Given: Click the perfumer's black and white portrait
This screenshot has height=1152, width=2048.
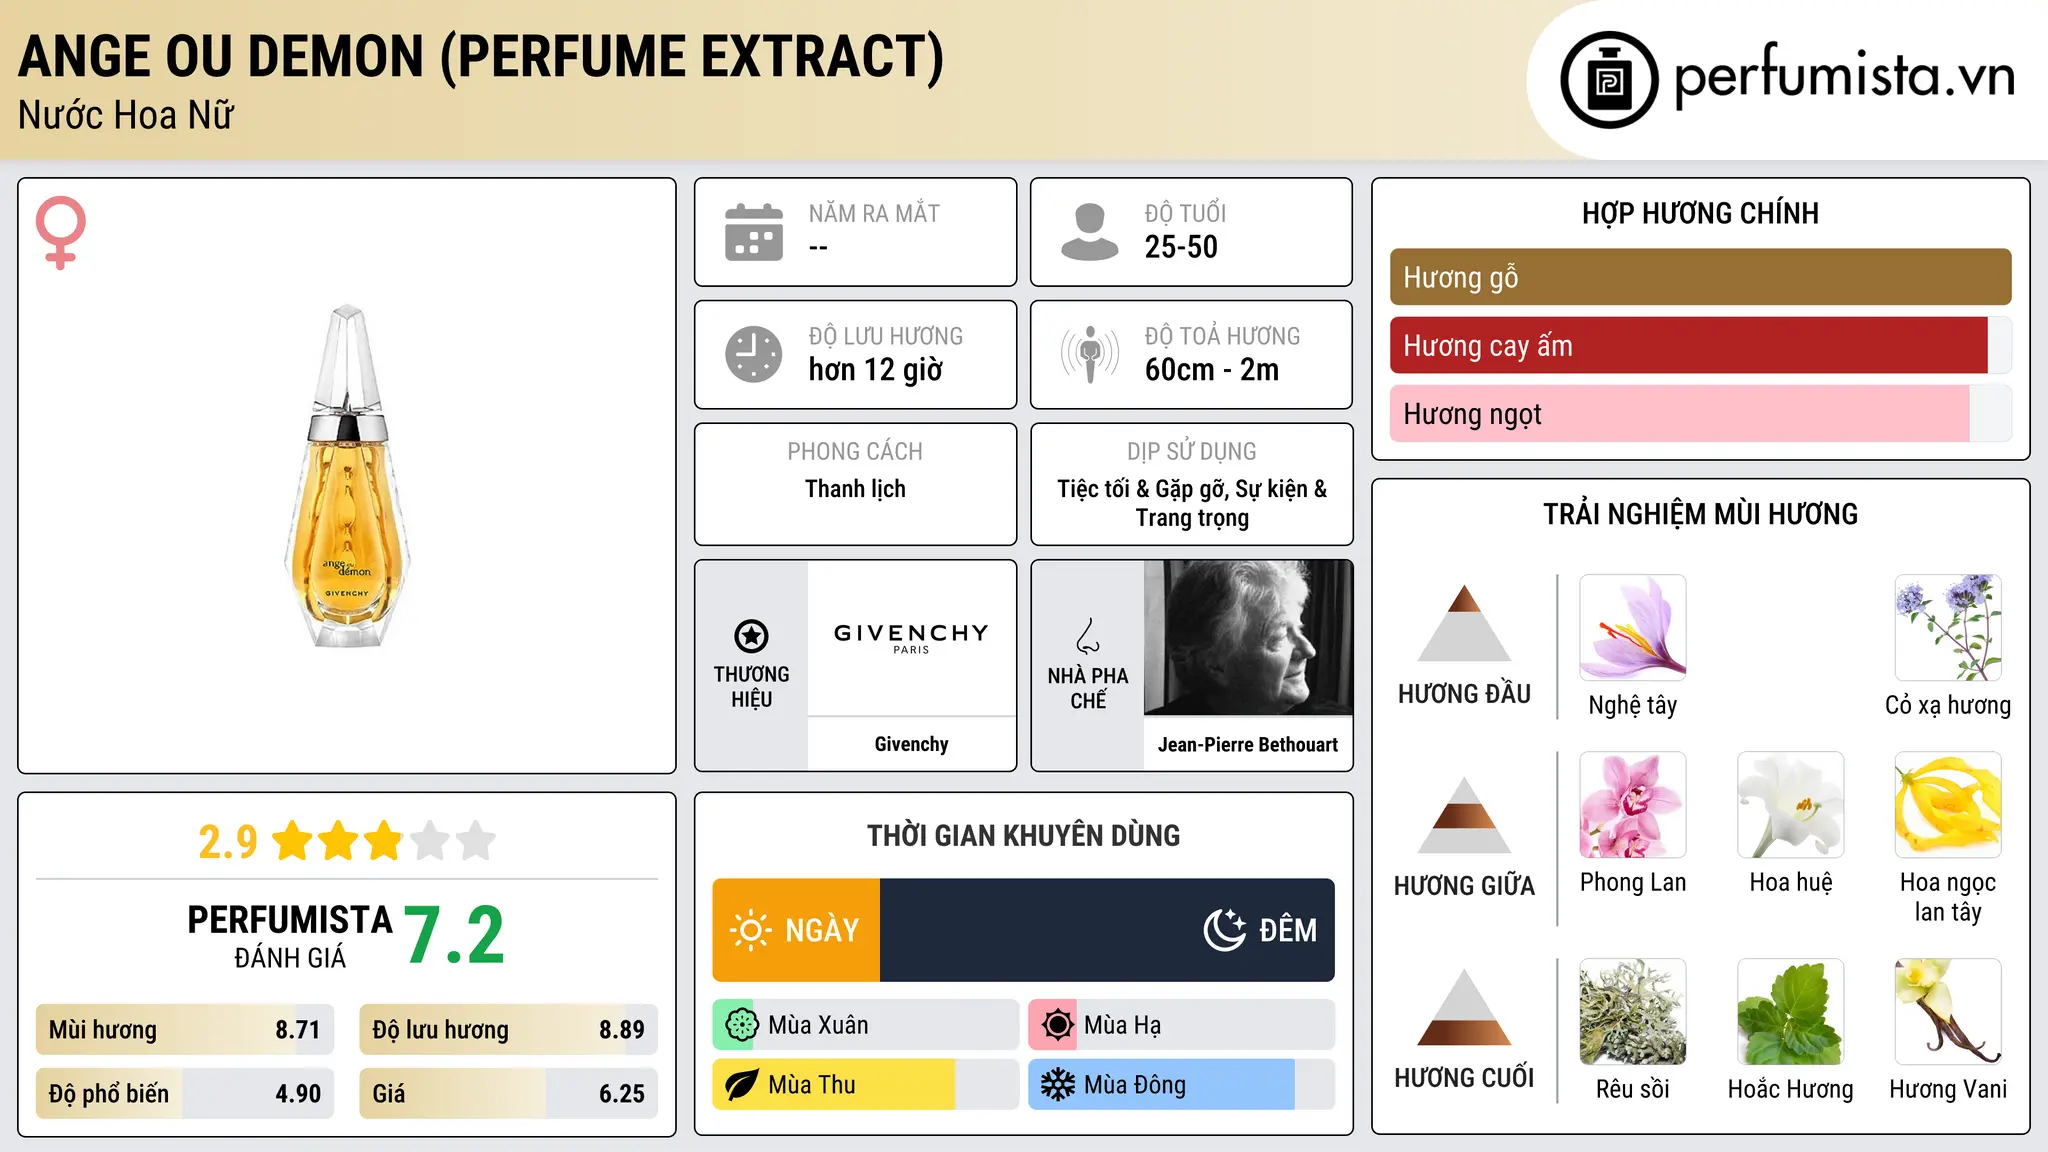Looking at the screenshot, I should pos(1248,638).
